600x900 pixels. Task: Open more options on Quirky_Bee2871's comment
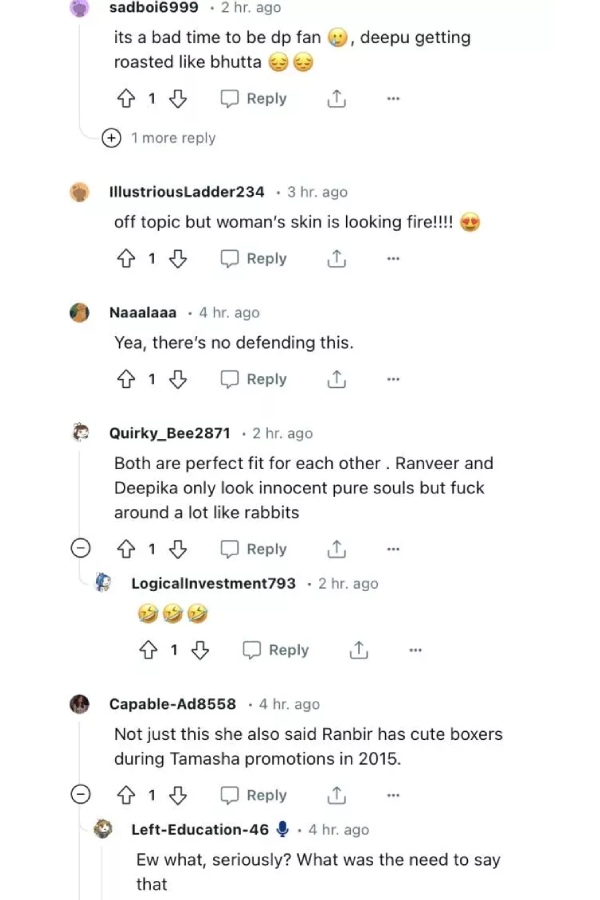pos(393,550)
